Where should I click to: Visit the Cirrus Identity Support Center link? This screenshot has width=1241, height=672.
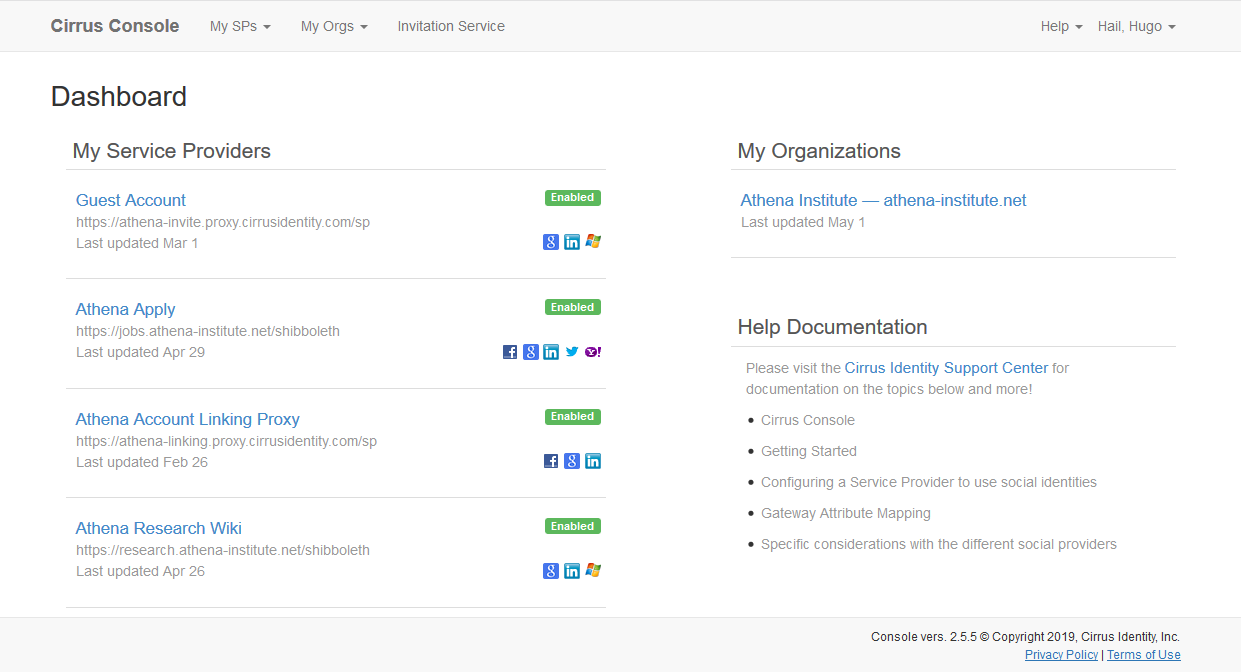tap(946, 367)
